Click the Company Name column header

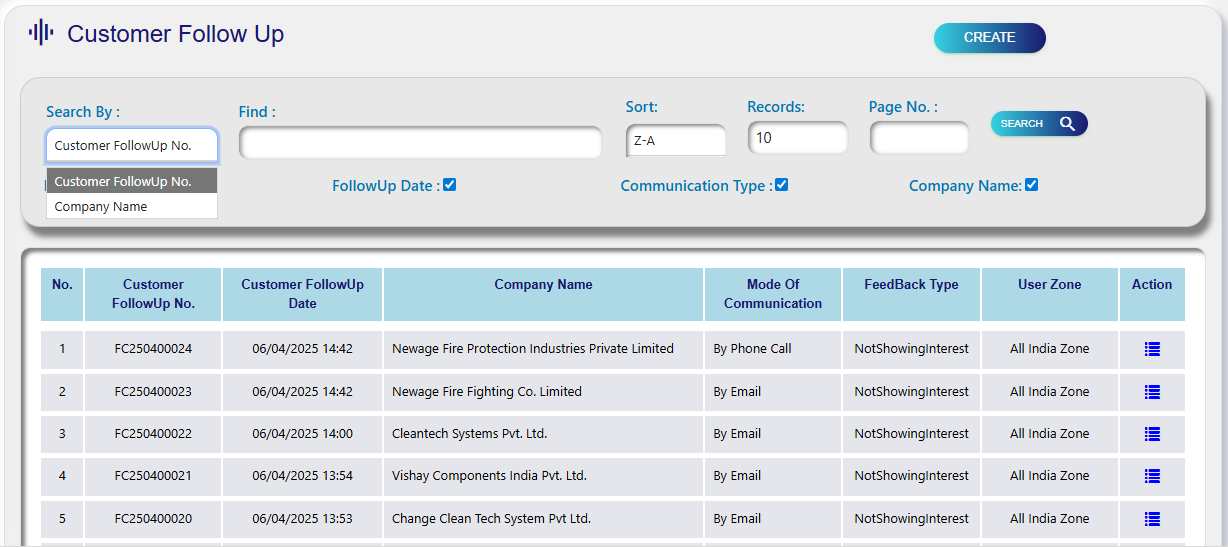coord(543,285)
